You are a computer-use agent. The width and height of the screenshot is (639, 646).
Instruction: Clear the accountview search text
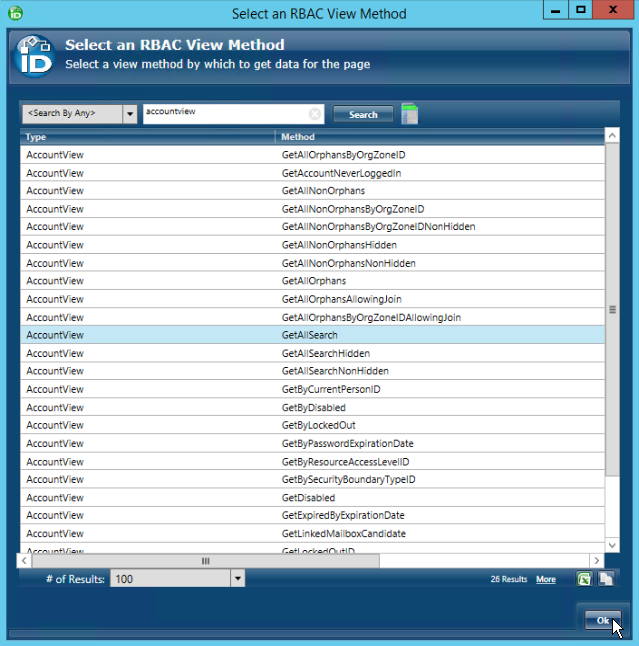tap(315, 114)
